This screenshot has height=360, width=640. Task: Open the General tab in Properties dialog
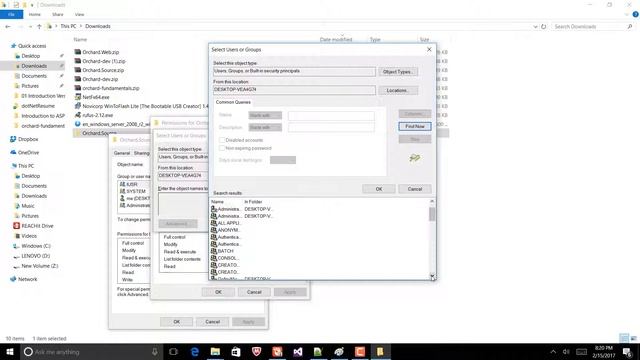122,153
